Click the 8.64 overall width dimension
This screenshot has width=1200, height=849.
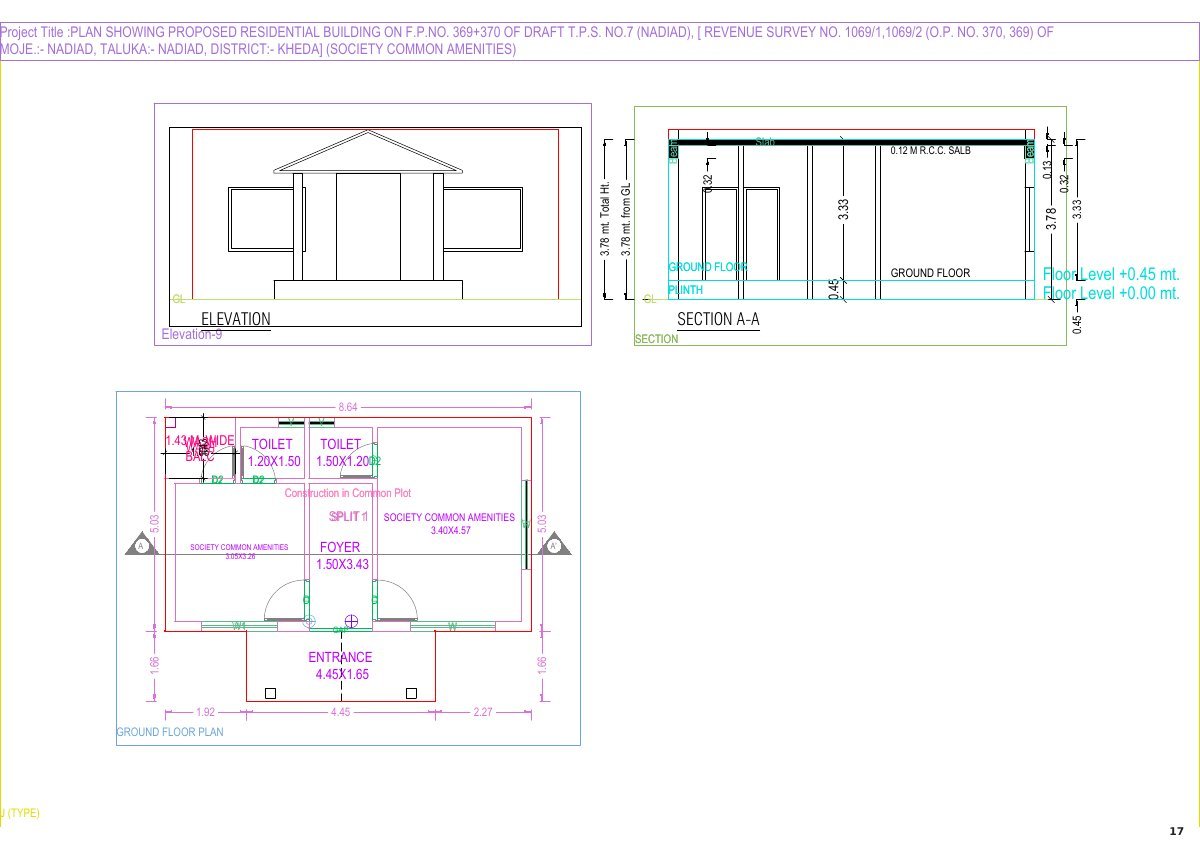pos(348,407)
